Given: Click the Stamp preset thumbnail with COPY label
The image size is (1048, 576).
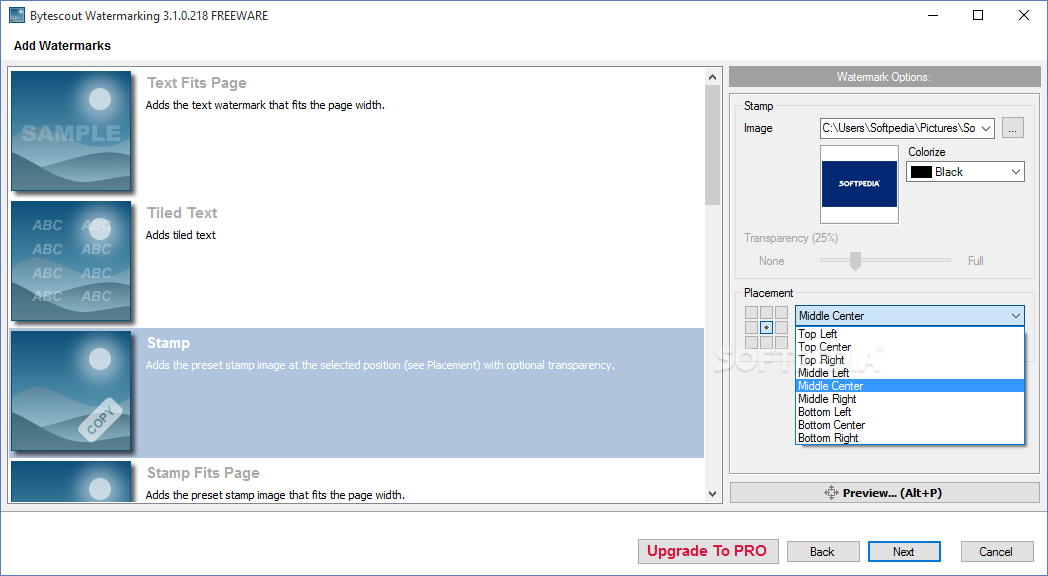Looking at the screenshot, I should tap(71, 390).
